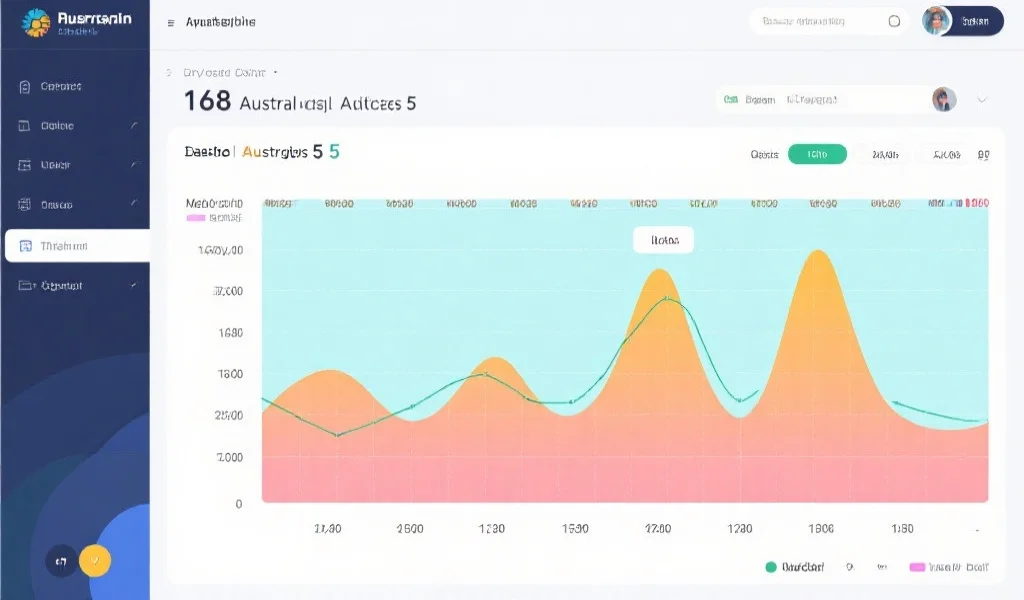
Task: Click the pink legend swatch under the chart's axis title
Action: pyautogui.click(x=196, y=218)
